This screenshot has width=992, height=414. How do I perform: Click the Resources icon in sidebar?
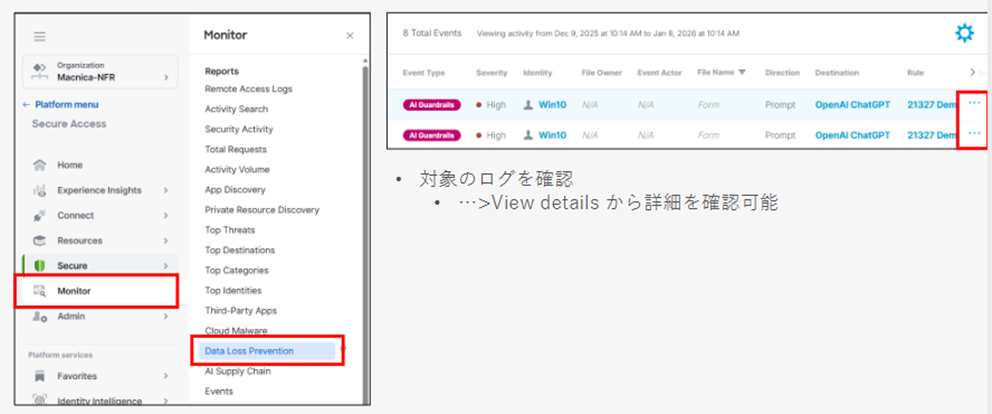(x=40, y=240)
